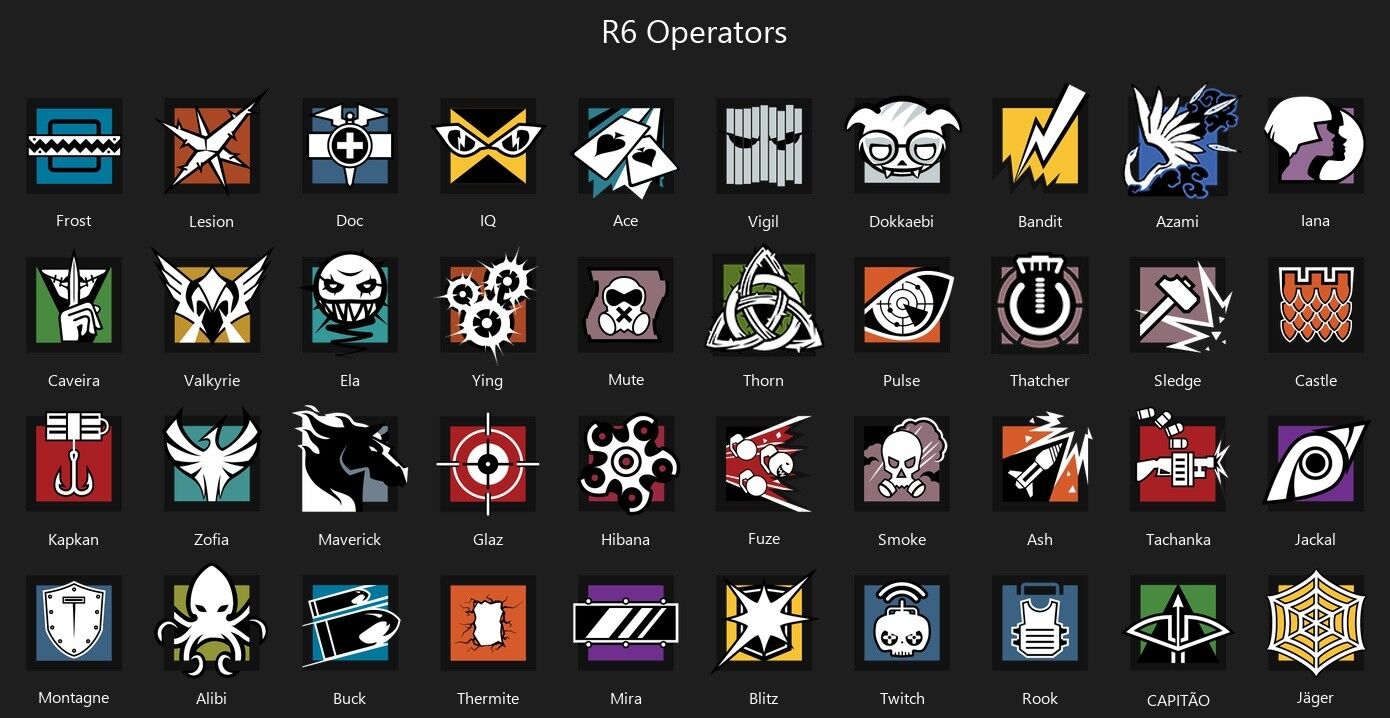This screenshot has width=1390, height=718.
Task: Select Bandit's lightning bolt icon
Action: [1040, 146]
